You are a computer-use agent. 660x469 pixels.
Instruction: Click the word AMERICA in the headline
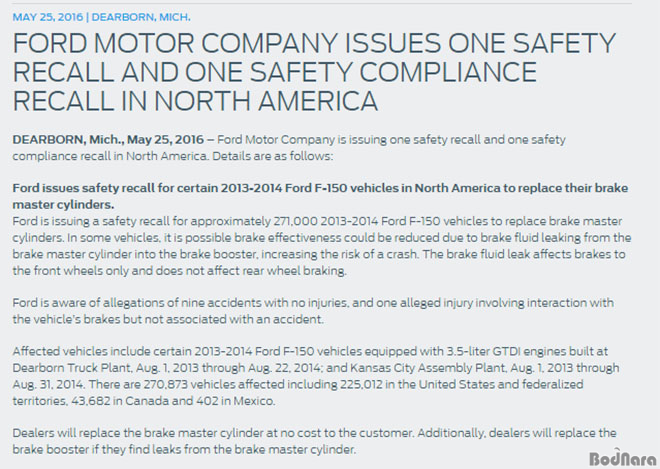tap(318, 101)
